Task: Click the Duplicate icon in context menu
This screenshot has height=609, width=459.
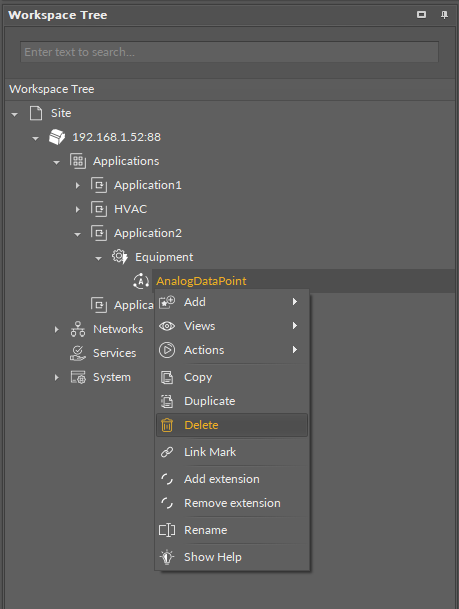Action: point(167,401)
